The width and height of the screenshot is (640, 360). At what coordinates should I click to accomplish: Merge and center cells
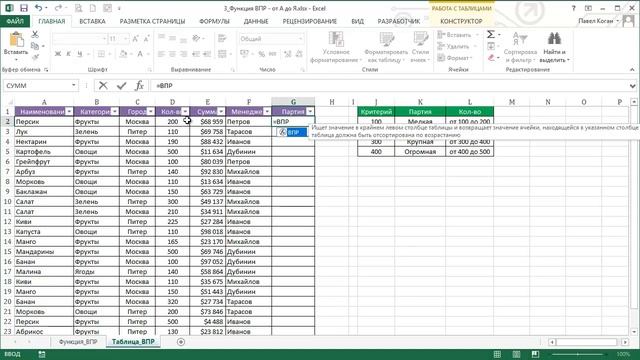coord(222,54)
